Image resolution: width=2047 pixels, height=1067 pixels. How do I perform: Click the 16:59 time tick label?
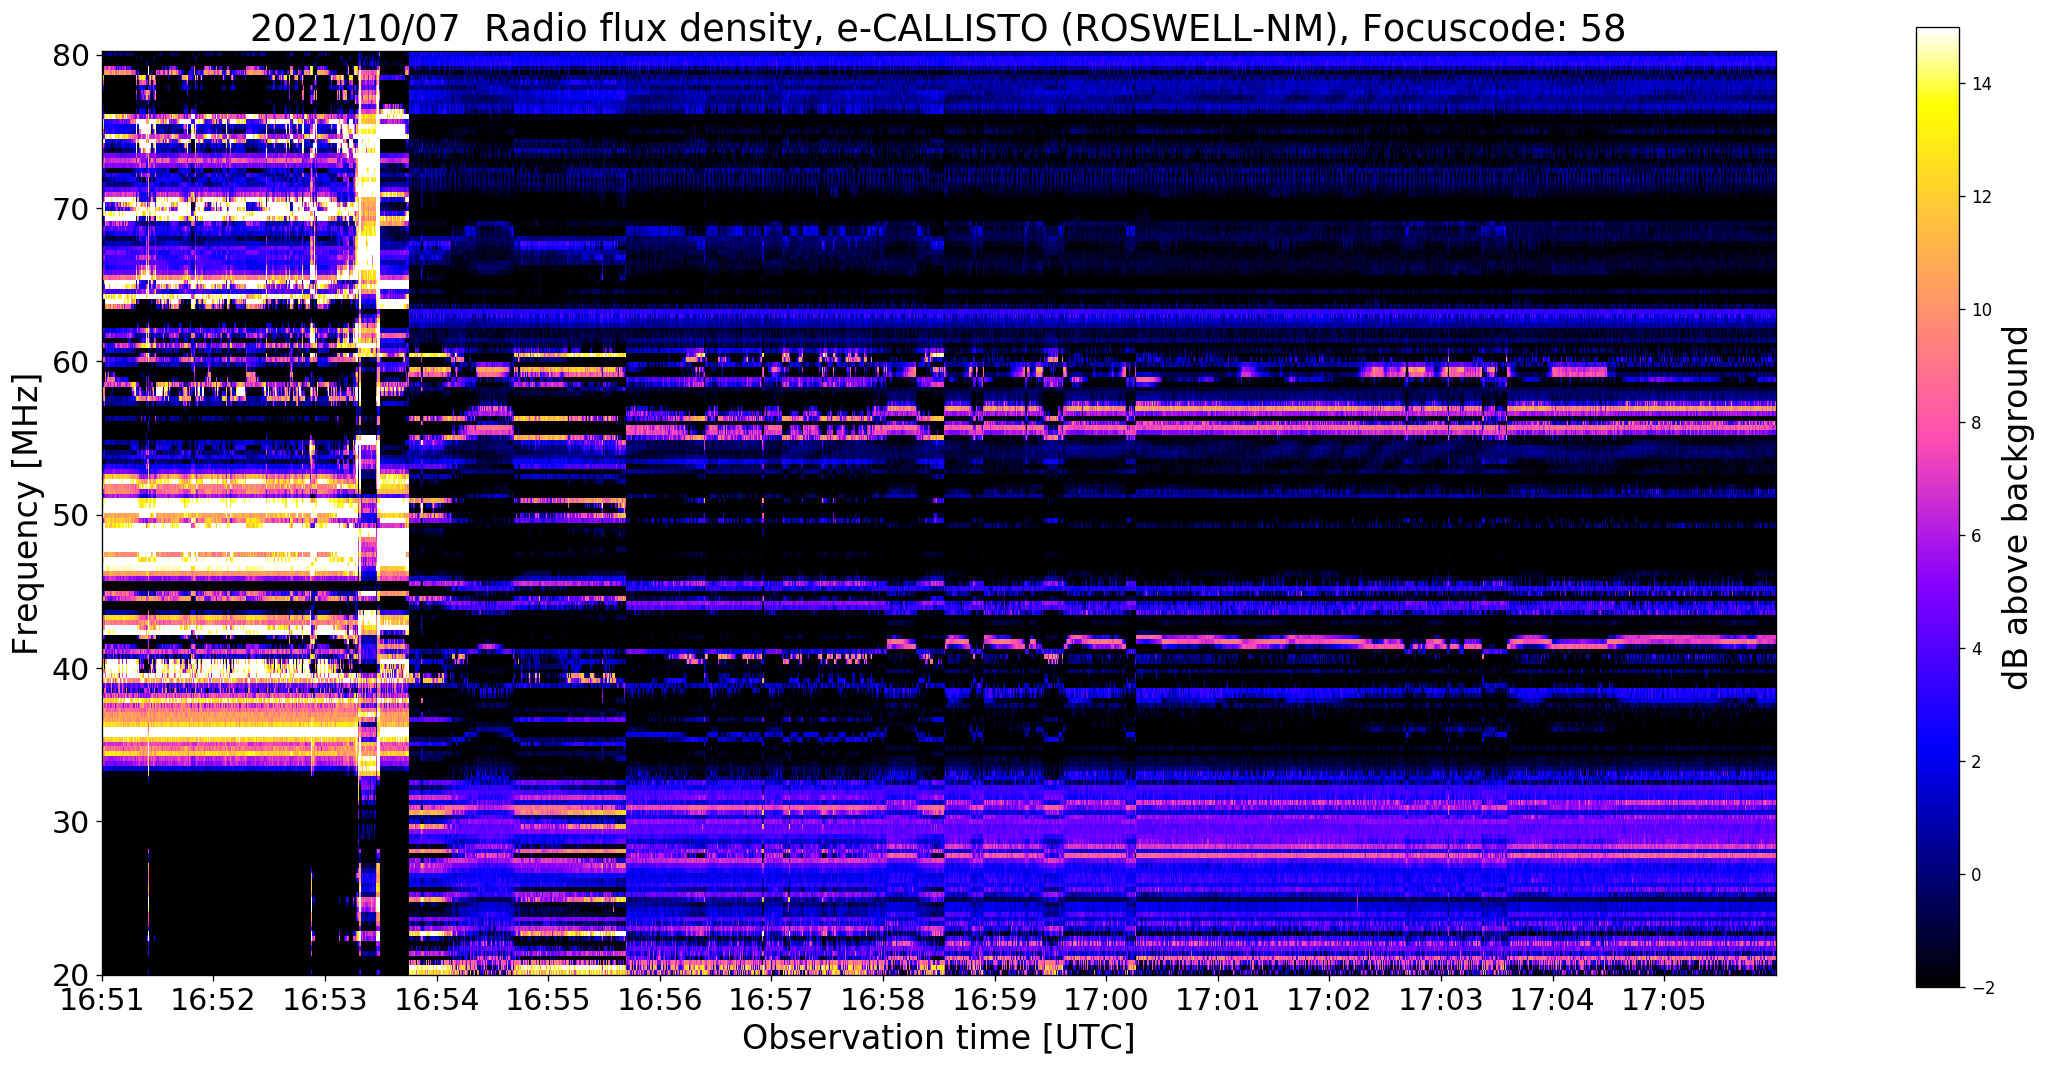pyautogui.click(x=994, y=999)
